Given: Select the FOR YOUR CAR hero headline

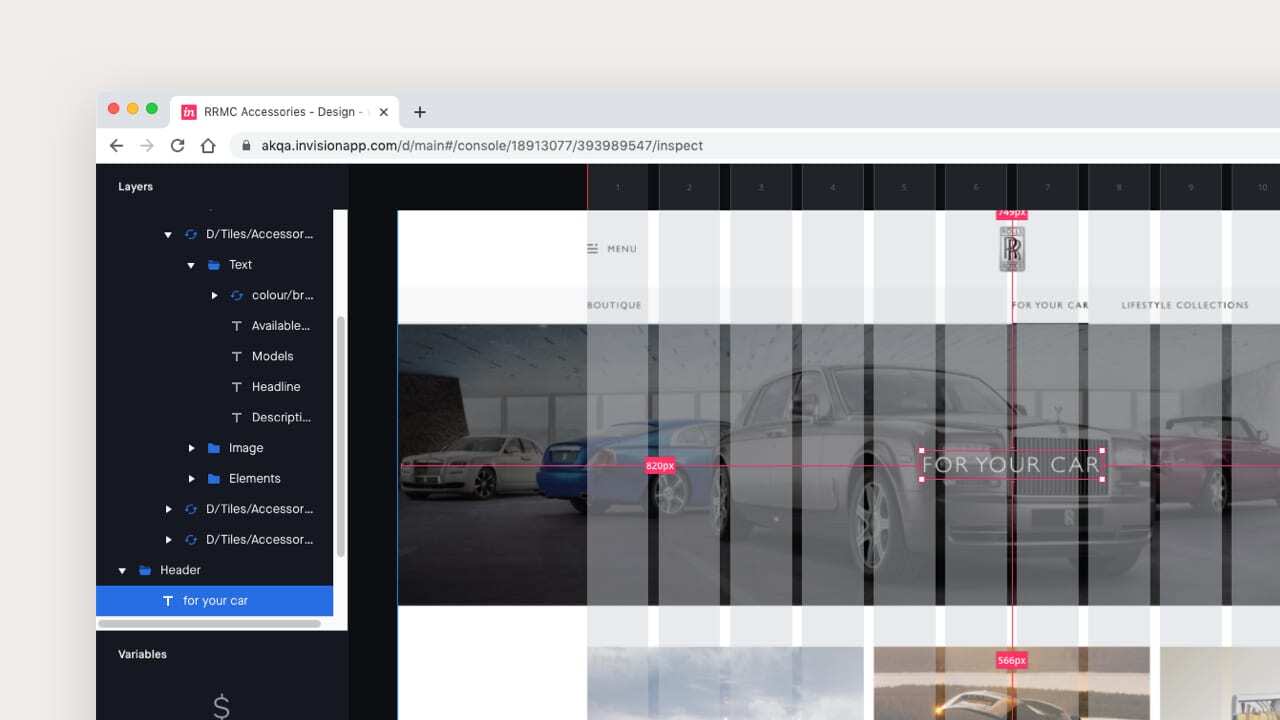Looking at the screenshot, I should (1011, 464).
